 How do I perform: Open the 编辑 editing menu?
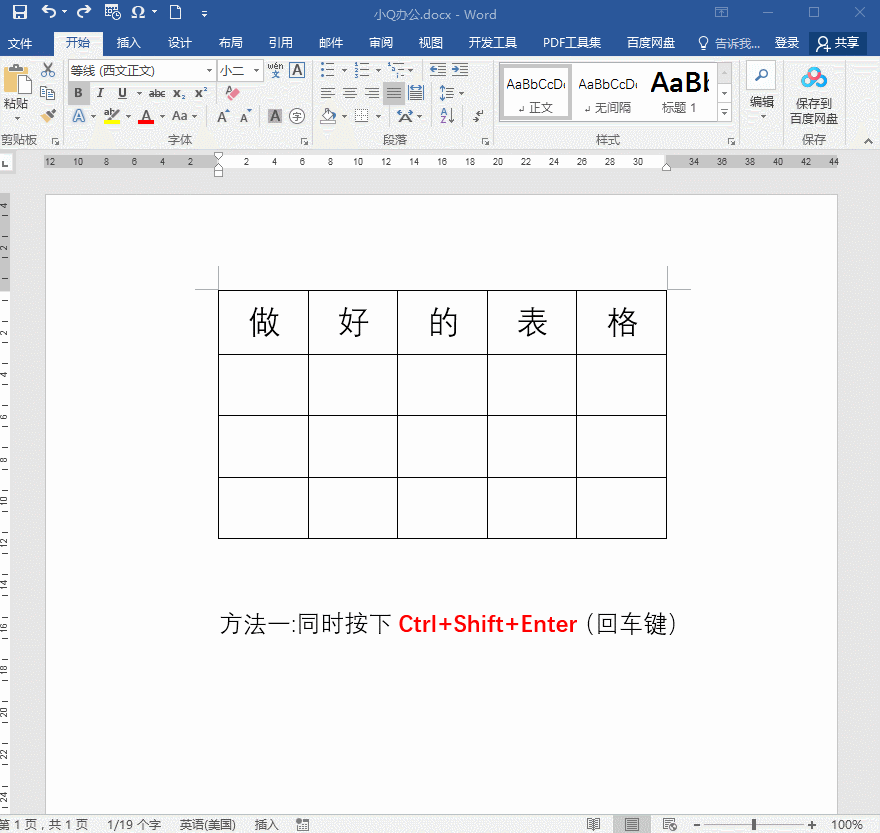click(x=762, y=90)
